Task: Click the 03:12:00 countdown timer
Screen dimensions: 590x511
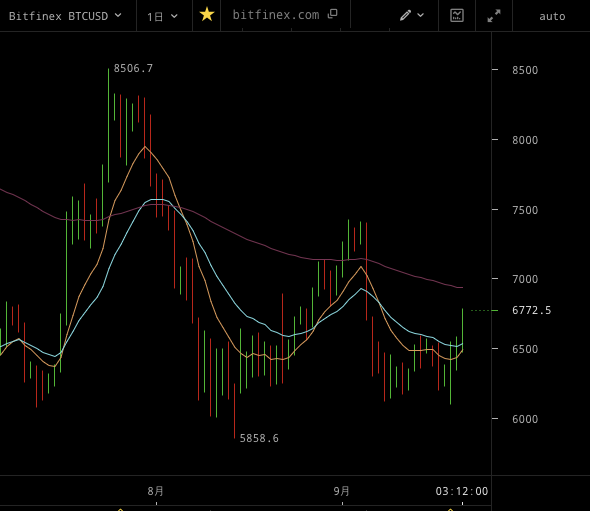Action: pyautogui.click(x=462, y=491)
